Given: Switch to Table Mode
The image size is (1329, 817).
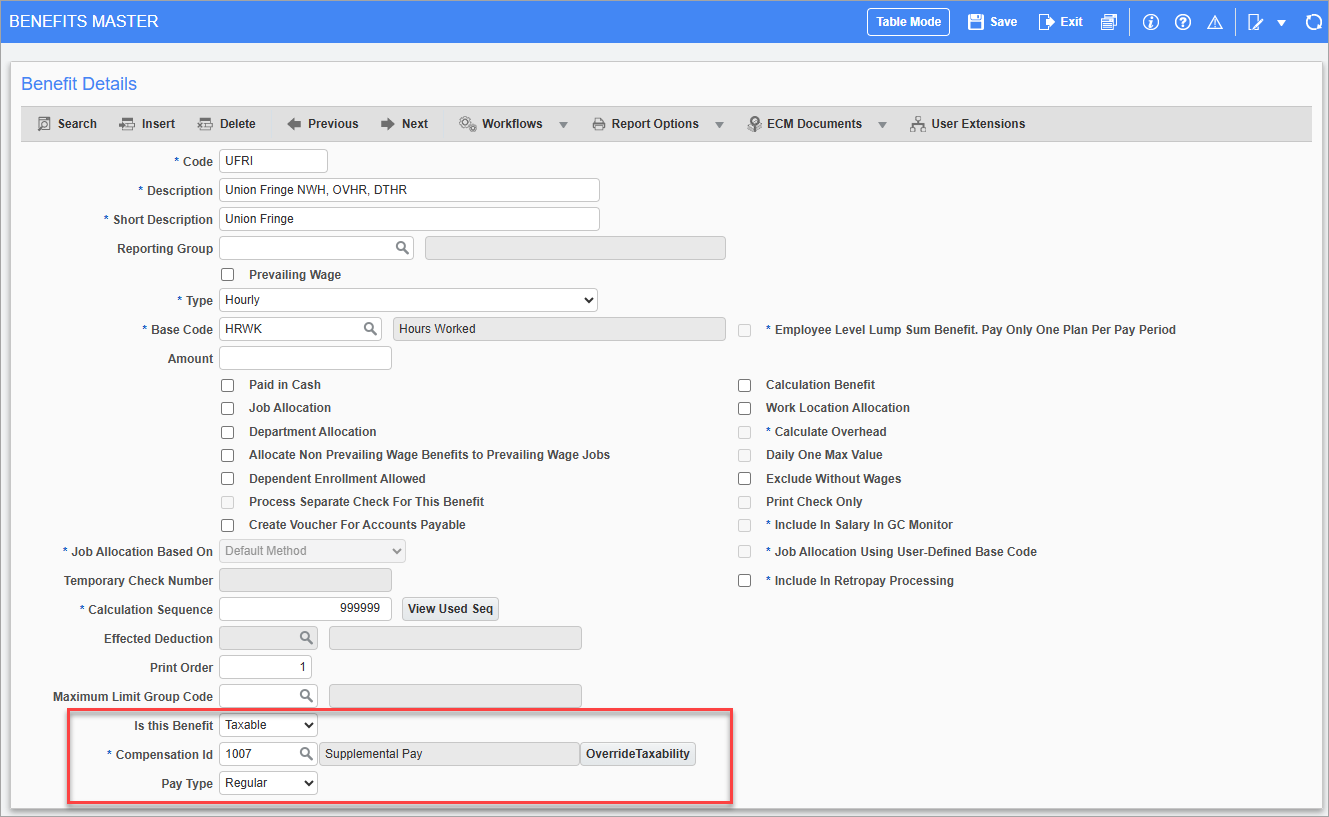Looking at the screenshot, I should (x=908, y=22).
